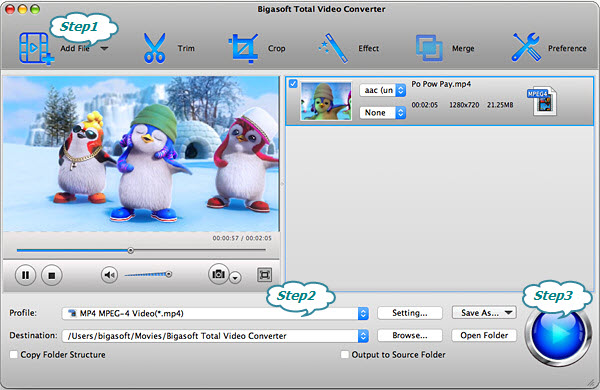Screen dimensions: 600x390
Task: Adjust the volume slider
Action: [x=148, y=274]
